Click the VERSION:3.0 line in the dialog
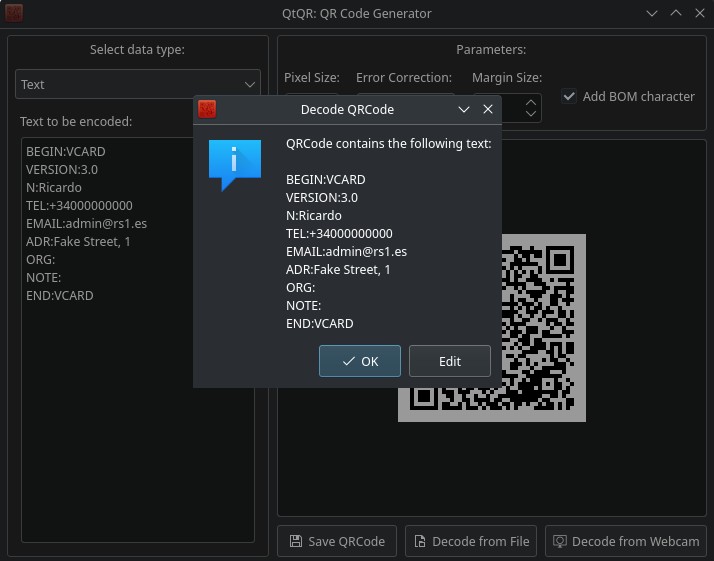Viewport: 714px width, 561px height. coord(321,197)
